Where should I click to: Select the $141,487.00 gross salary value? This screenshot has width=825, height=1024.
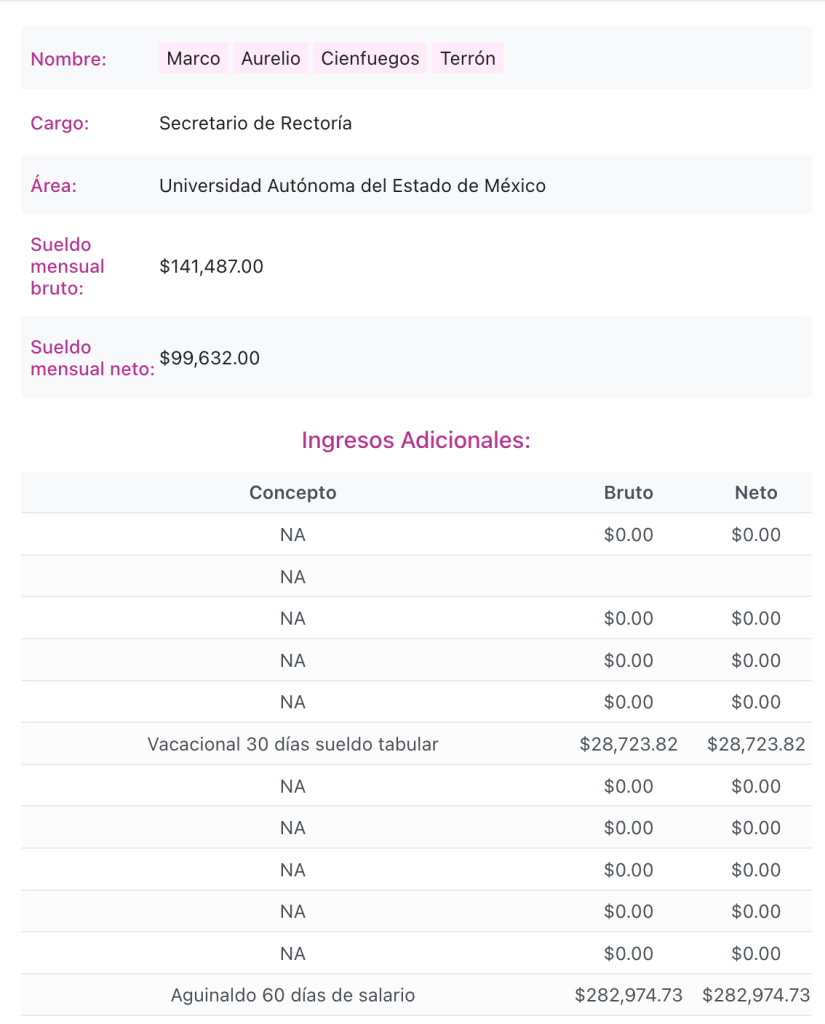[x=211, y=267]
